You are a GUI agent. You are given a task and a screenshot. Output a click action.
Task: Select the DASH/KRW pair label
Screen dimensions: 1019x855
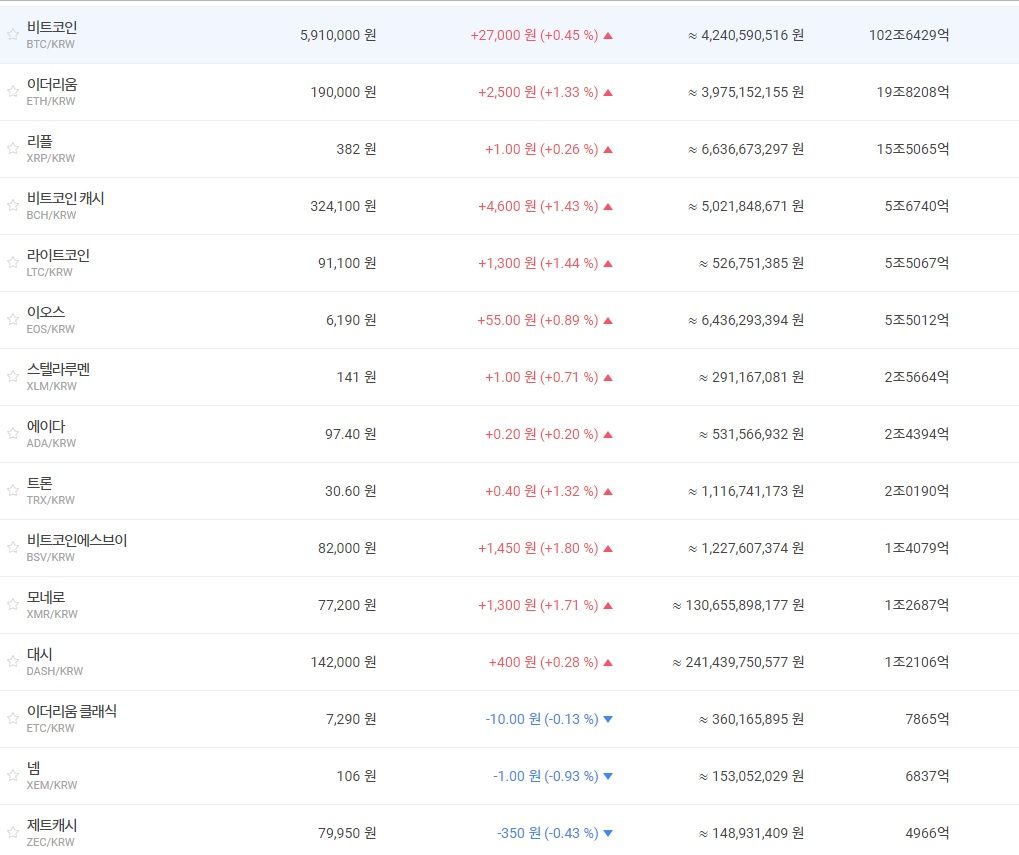[55, 671]
